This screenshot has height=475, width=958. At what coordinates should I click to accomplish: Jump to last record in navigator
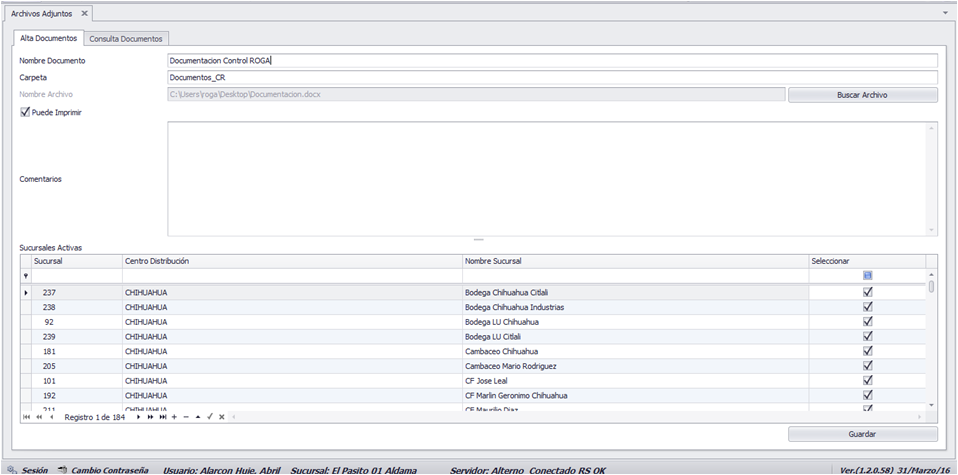(163, 417)
